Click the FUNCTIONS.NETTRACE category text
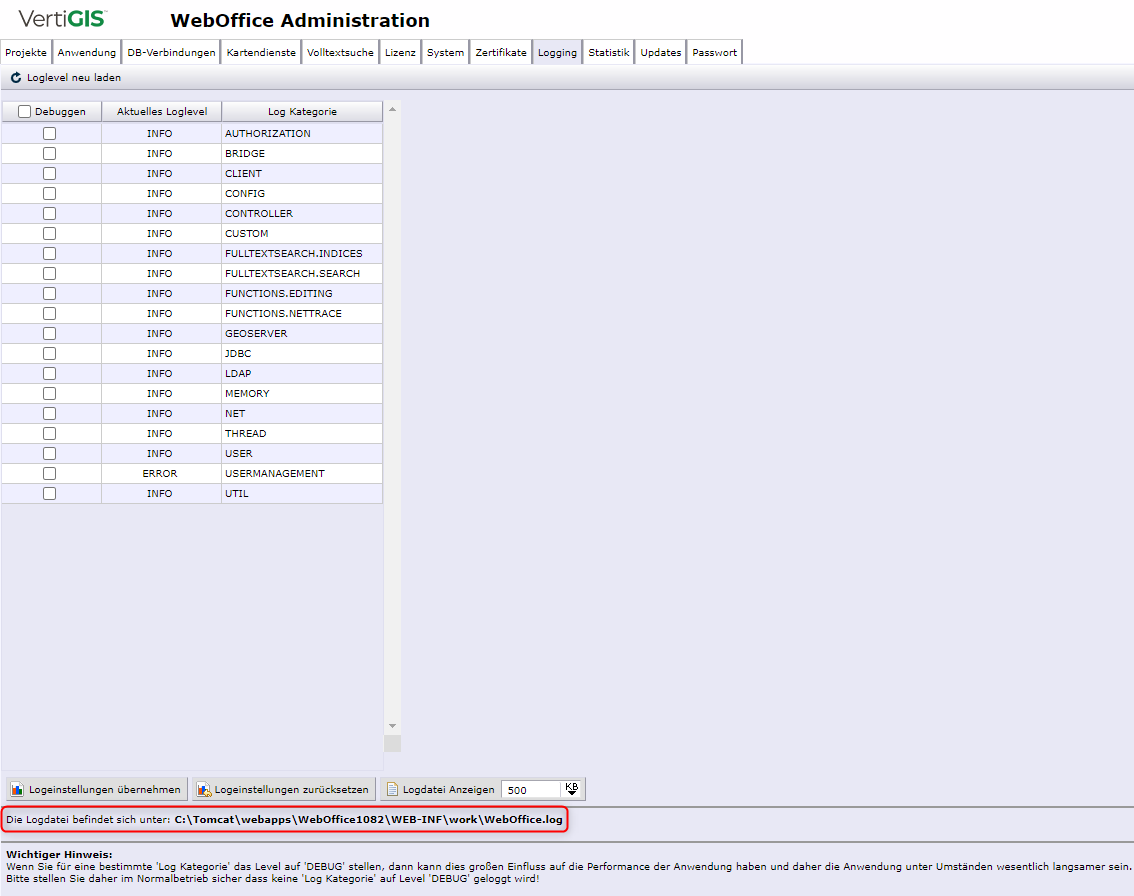The height and width of the screenshot is (896, 1134). point(284,313)
